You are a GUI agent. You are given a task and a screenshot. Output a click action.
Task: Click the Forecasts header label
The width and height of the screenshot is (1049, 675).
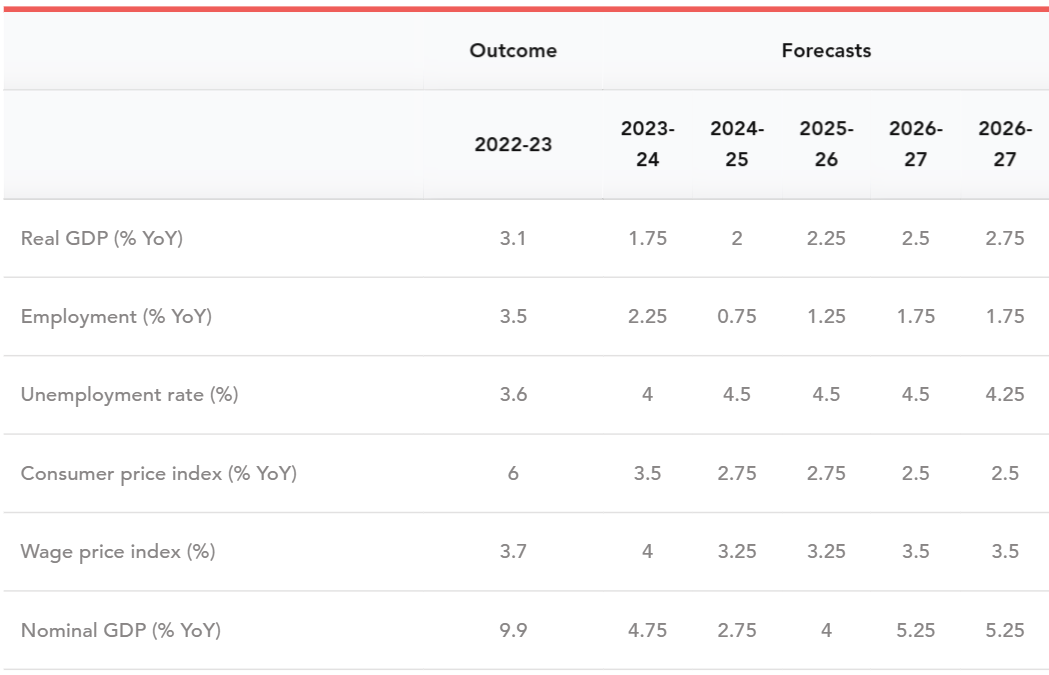click(x=826, y=50)
